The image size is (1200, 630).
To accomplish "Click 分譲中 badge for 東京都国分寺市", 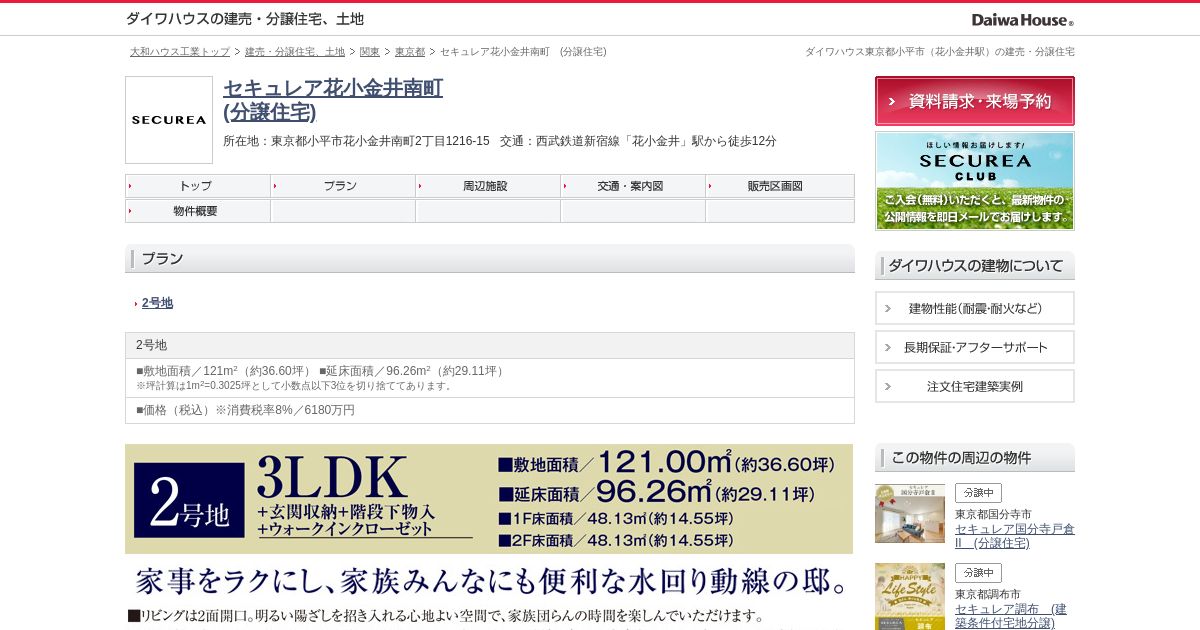I will coord(978,493).
